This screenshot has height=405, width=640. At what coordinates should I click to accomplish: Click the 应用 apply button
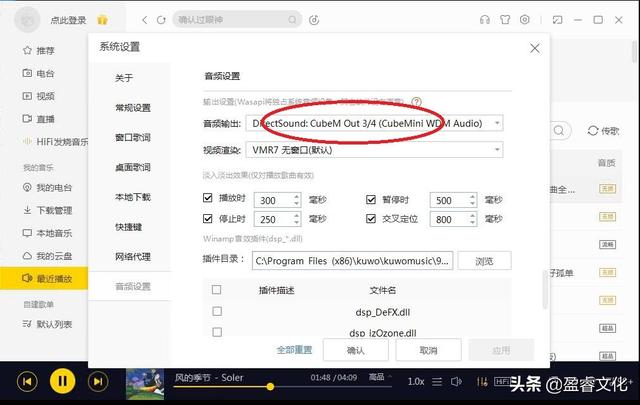(x=501, y=350)
